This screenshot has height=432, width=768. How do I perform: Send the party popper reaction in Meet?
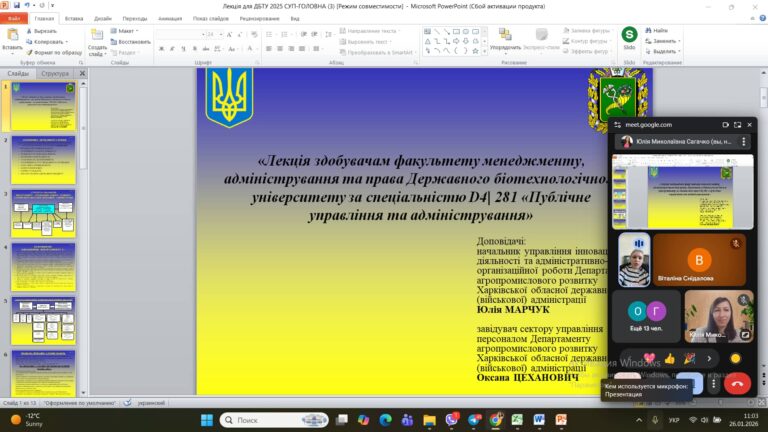point(690,358)
